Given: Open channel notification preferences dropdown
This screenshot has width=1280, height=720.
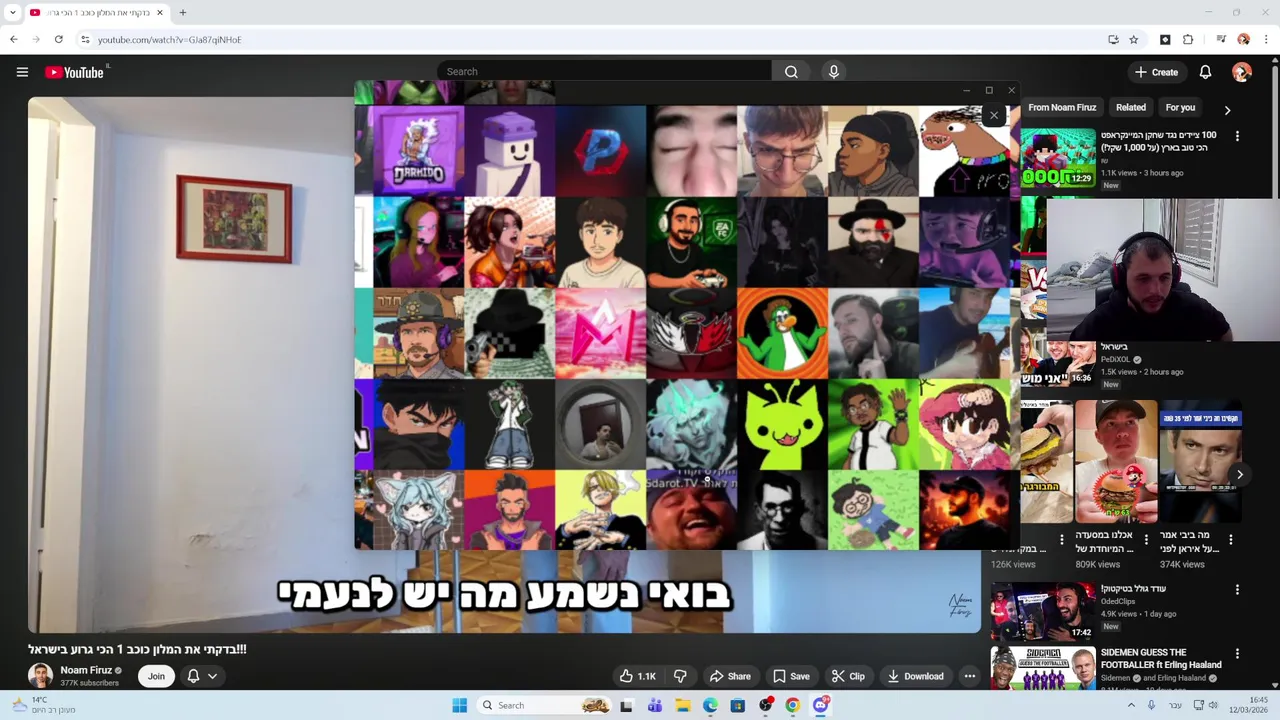Looking at the screenshot, I should pos(201,676).
